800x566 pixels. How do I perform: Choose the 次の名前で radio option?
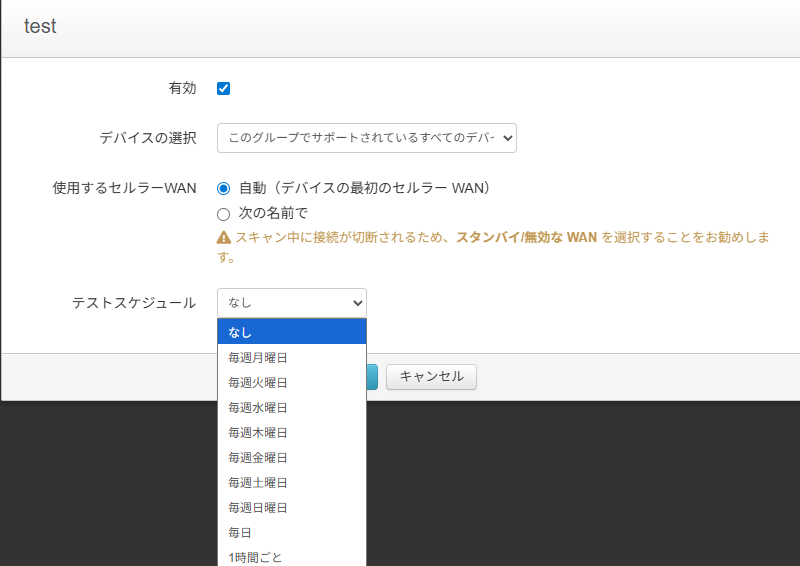click(224, 213)
